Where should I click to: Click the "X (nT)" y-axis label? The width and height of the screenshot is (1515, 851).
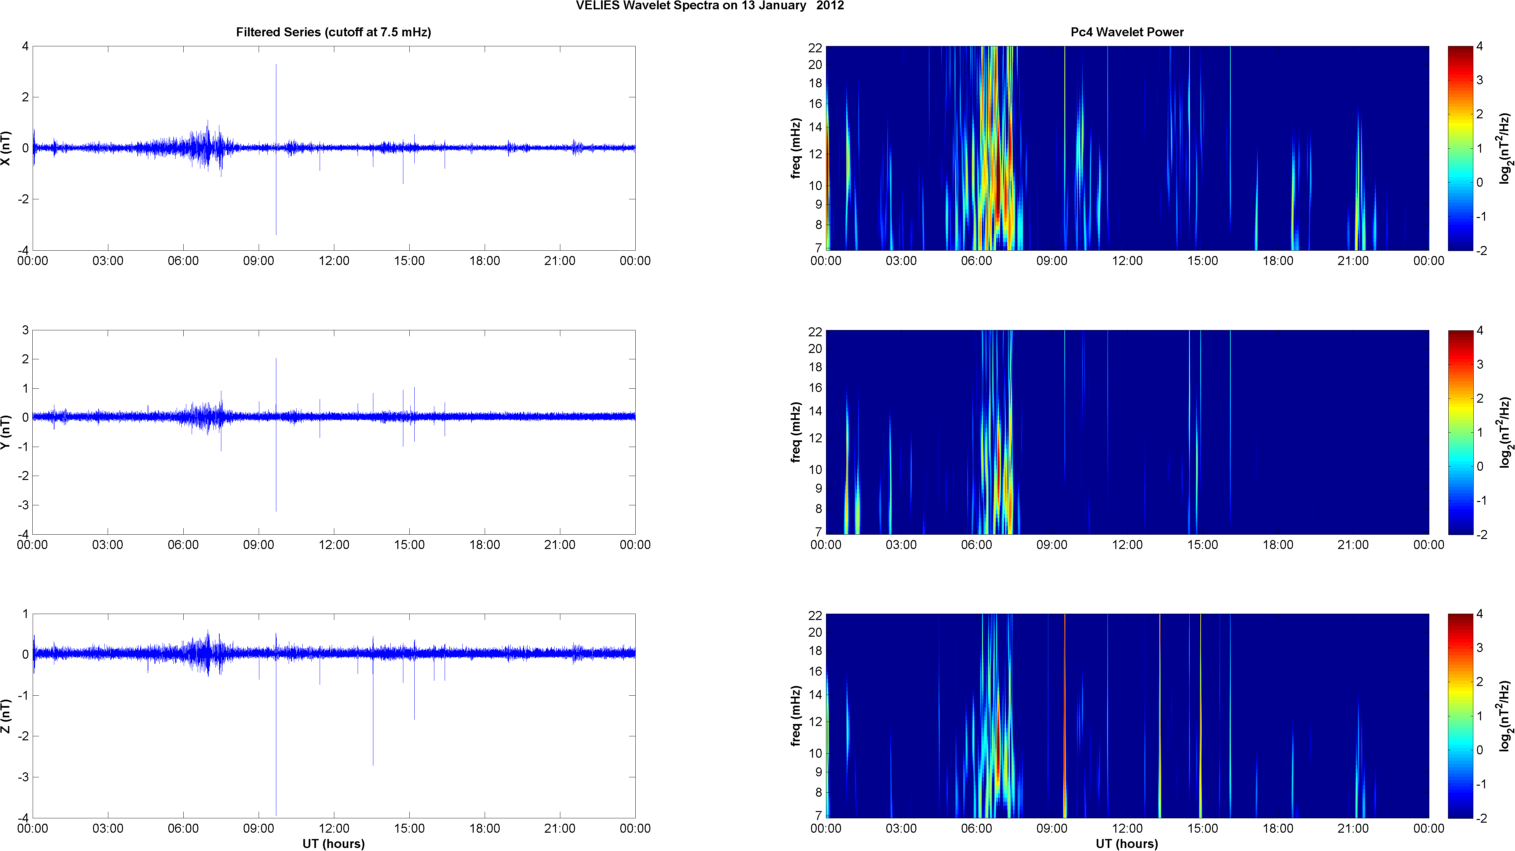(7, 148)
